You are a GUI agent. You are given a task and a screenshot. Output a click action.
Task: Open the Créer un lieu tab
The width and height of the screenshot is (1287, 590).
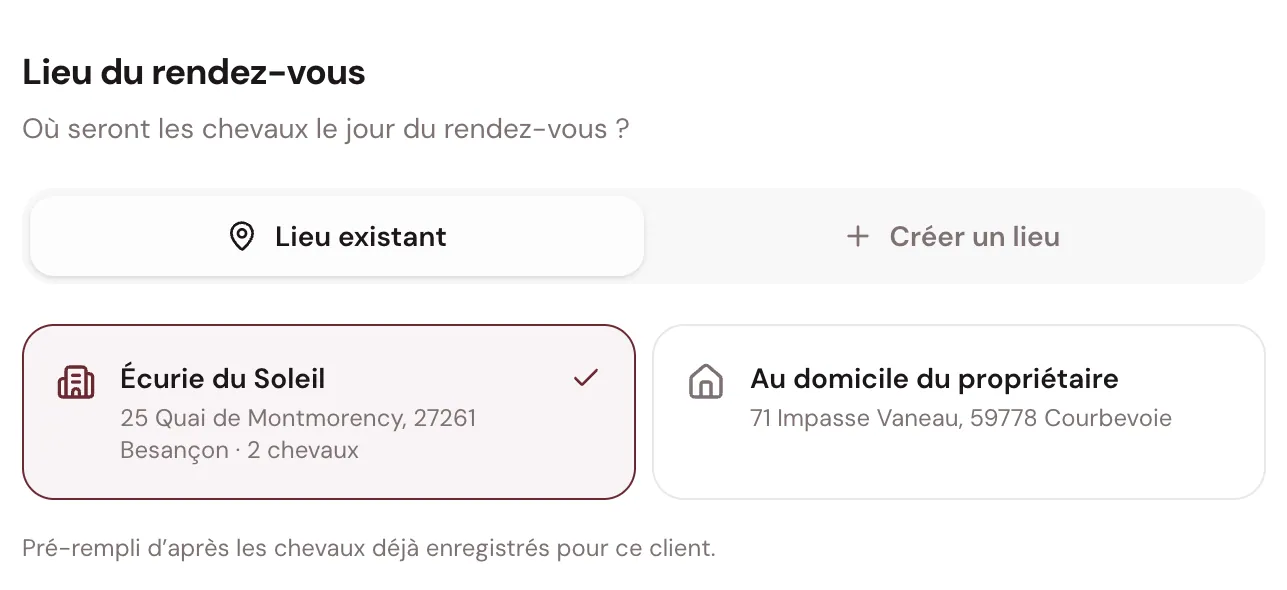[x=953, y=236]
